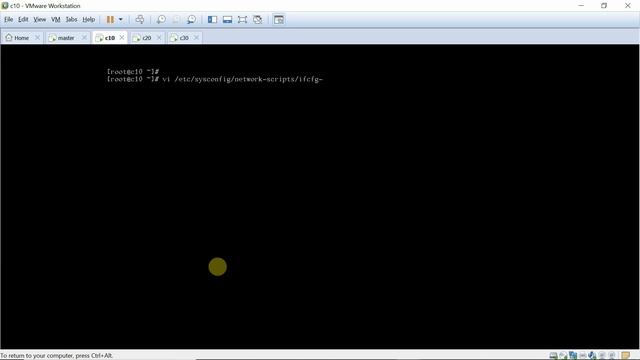The height and width of the screenshot is (360, 640).
Task: Open the Edit menu
Action: 23,19
